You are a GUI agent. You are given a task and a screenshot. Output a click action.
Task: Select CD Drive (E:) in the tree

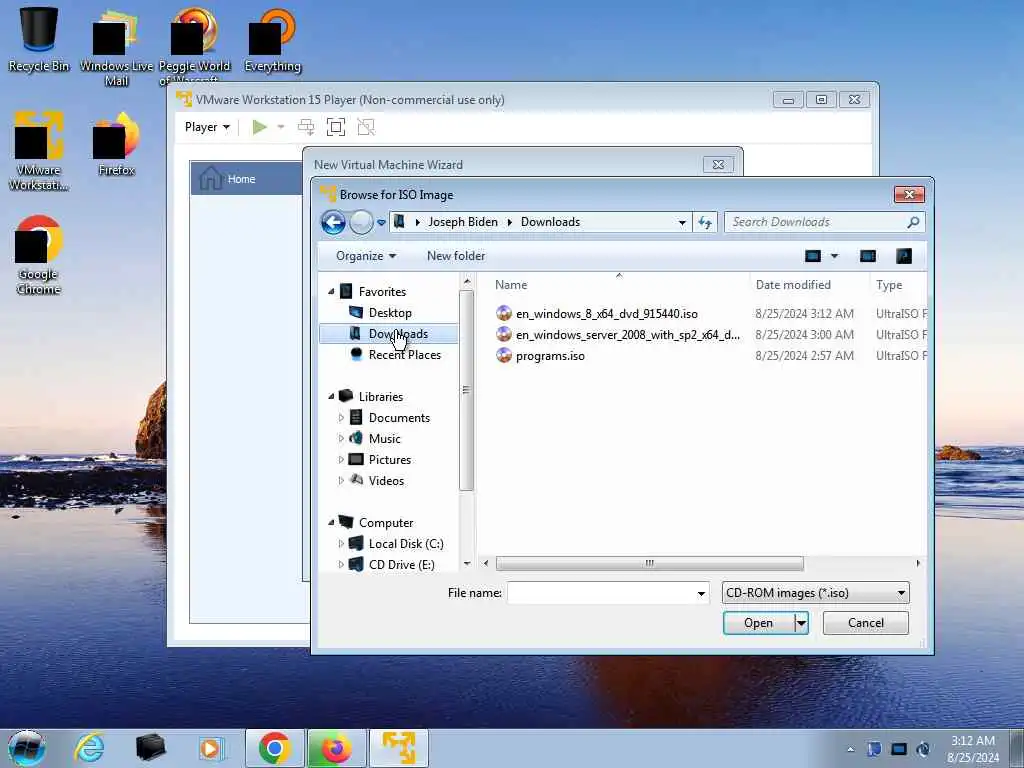401,565
